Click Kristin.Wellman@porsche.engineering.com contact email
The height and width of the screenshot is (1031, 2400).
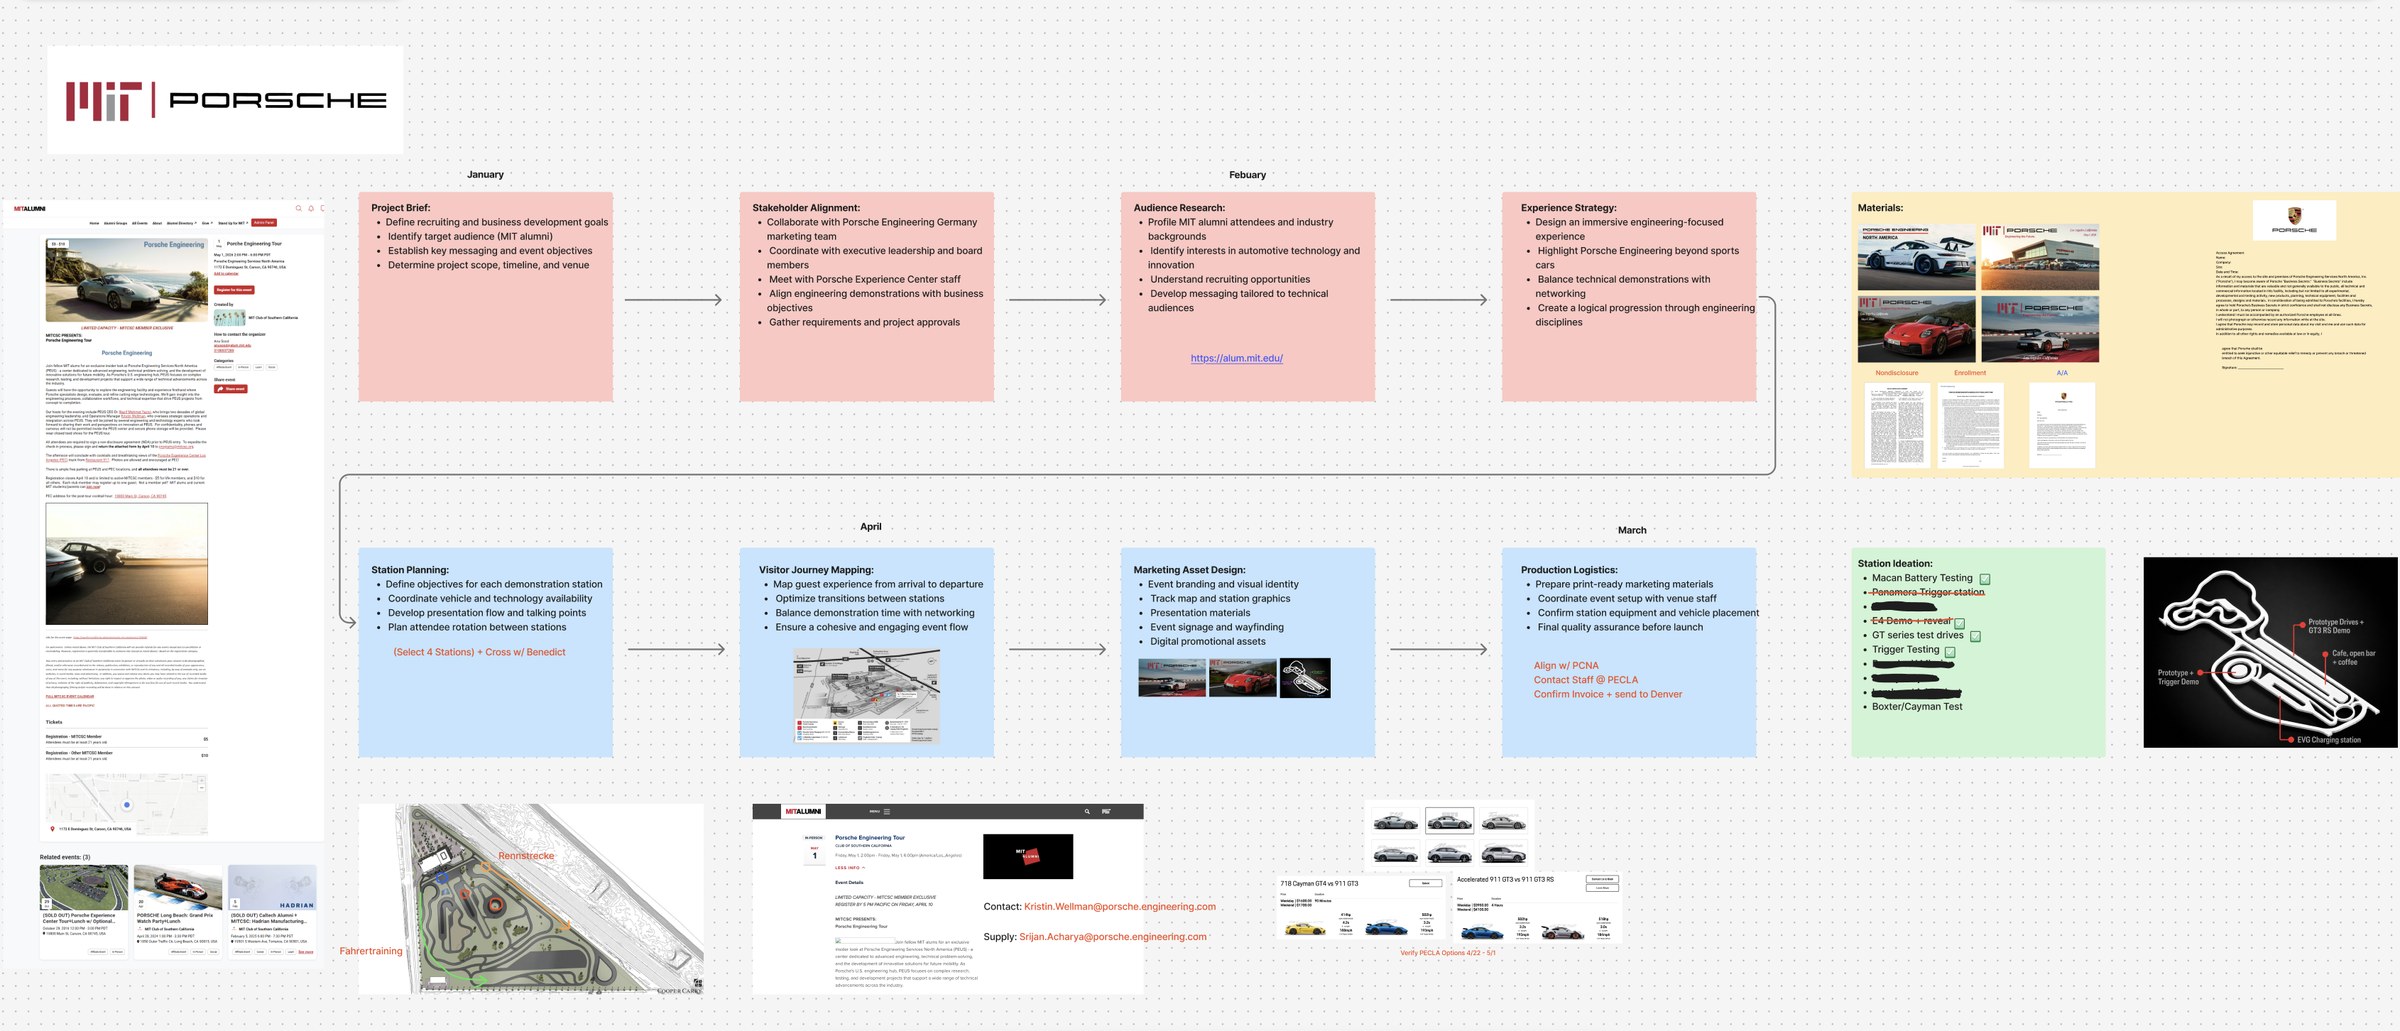[1119, 907]
